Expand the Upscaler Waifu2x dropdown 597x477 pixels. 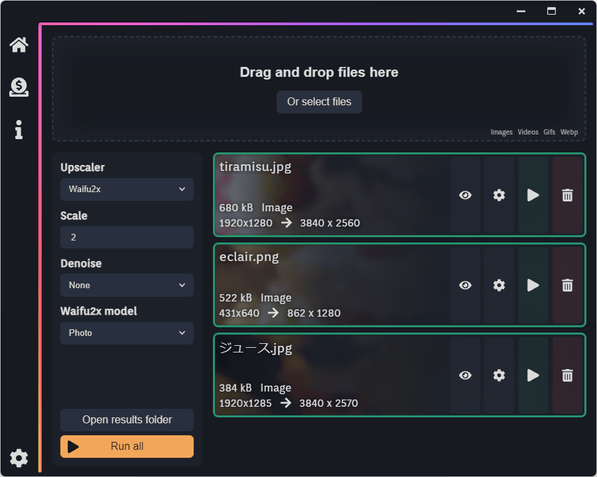(x=127, y=189)
